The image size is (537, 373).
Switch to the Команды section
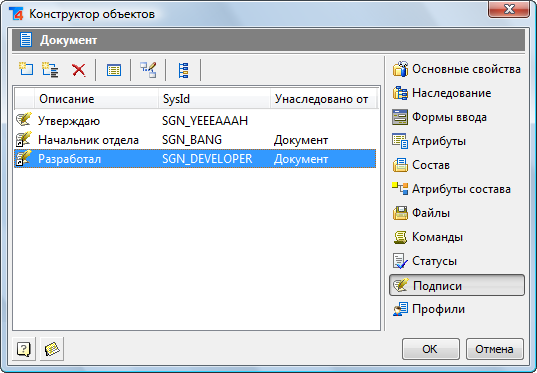[428, 237]
